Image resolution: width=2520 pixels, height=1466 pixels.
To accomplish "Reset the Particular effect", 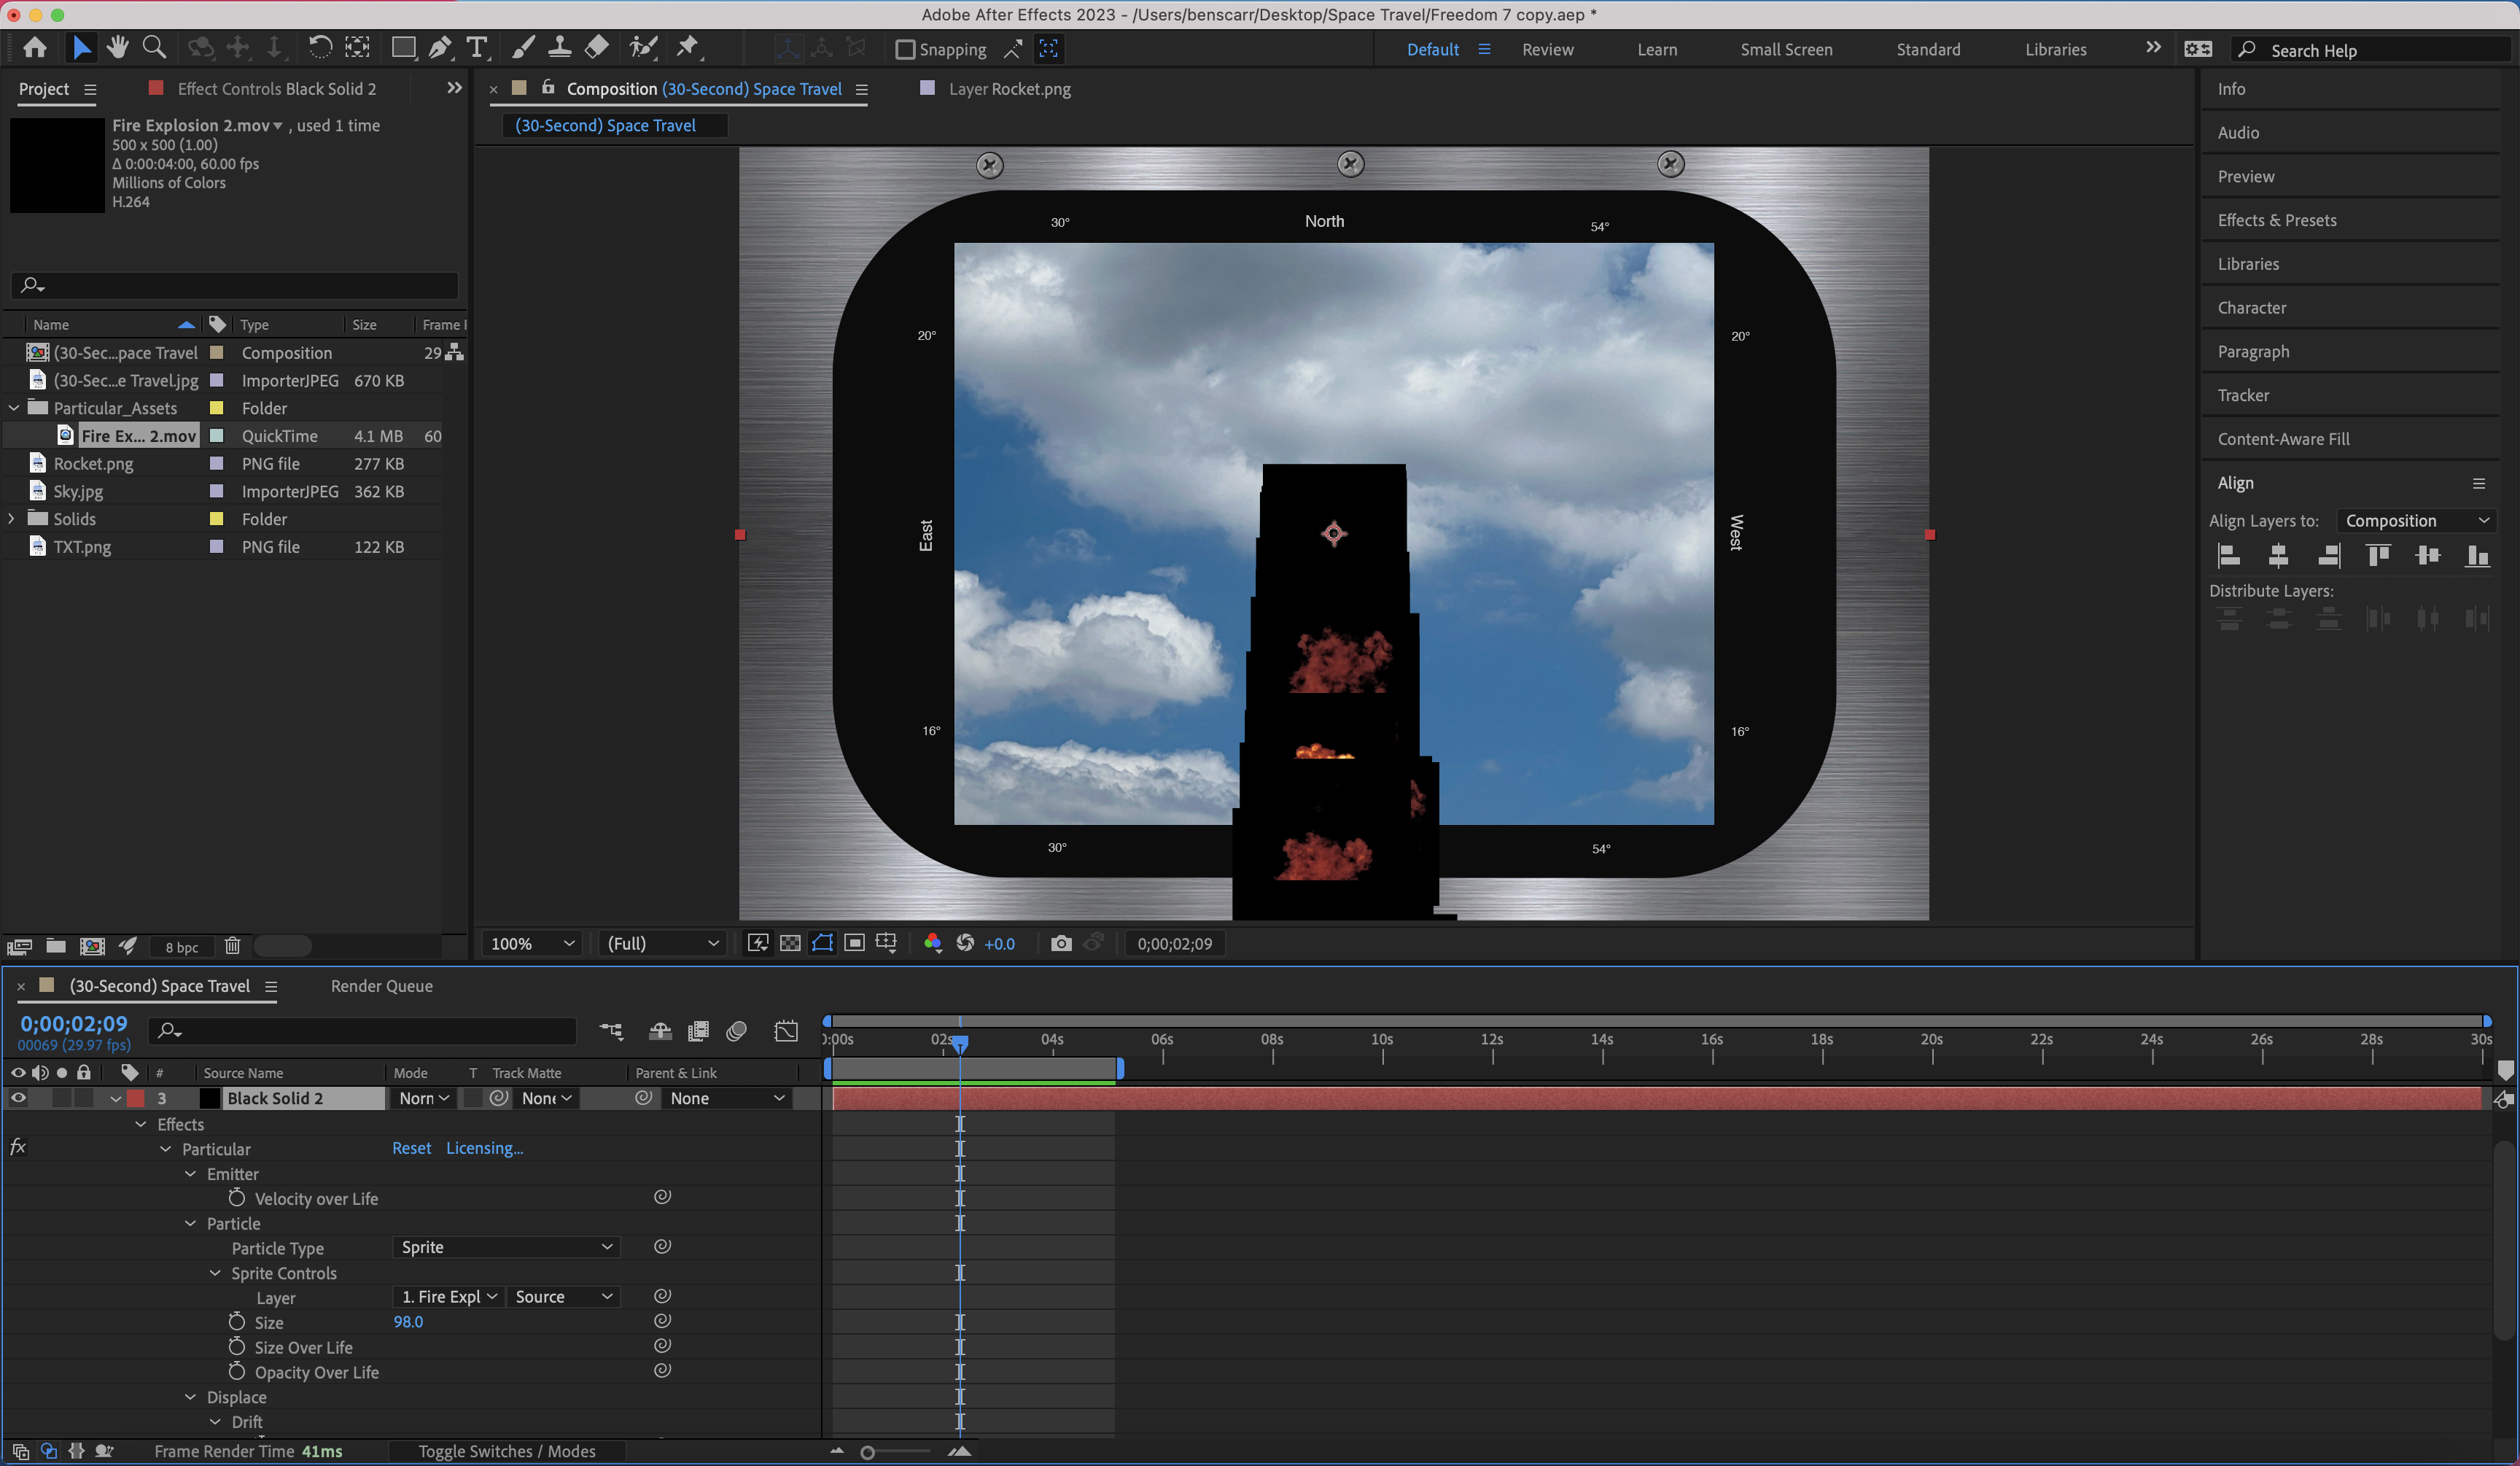I will 412,1147.
